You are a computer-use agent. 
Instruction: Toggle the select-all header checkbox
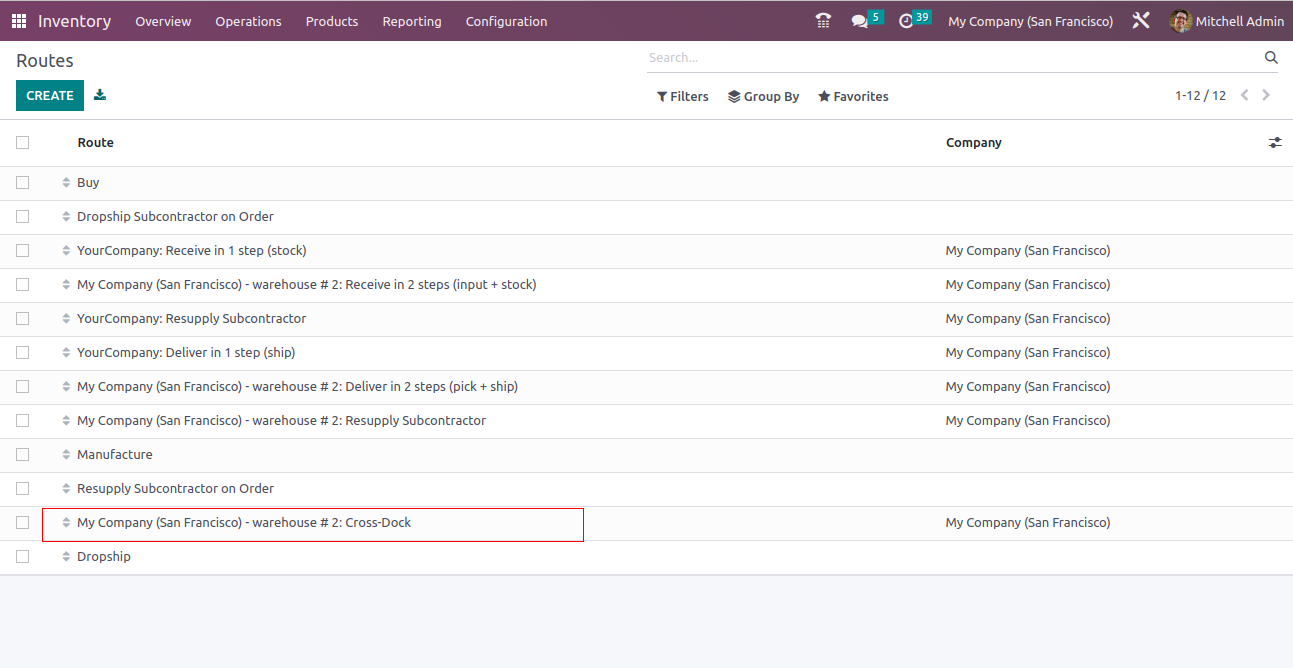tap(23, 143)
